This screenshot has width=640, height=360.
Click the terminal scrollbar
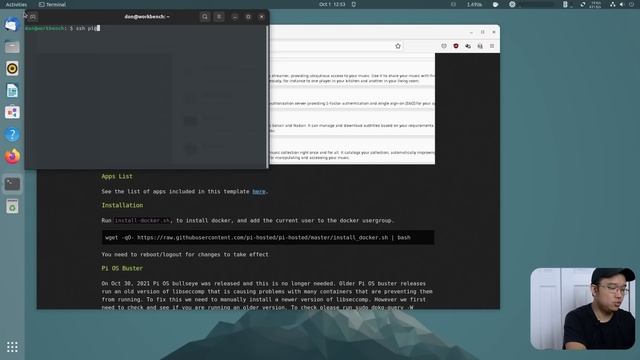pyautogui.click(x=267, y=96)
